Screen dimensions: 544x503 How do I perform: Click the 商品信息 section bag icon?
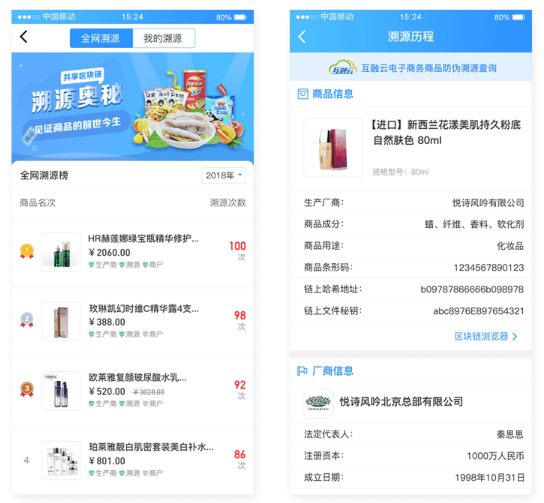tap(303, 94)
